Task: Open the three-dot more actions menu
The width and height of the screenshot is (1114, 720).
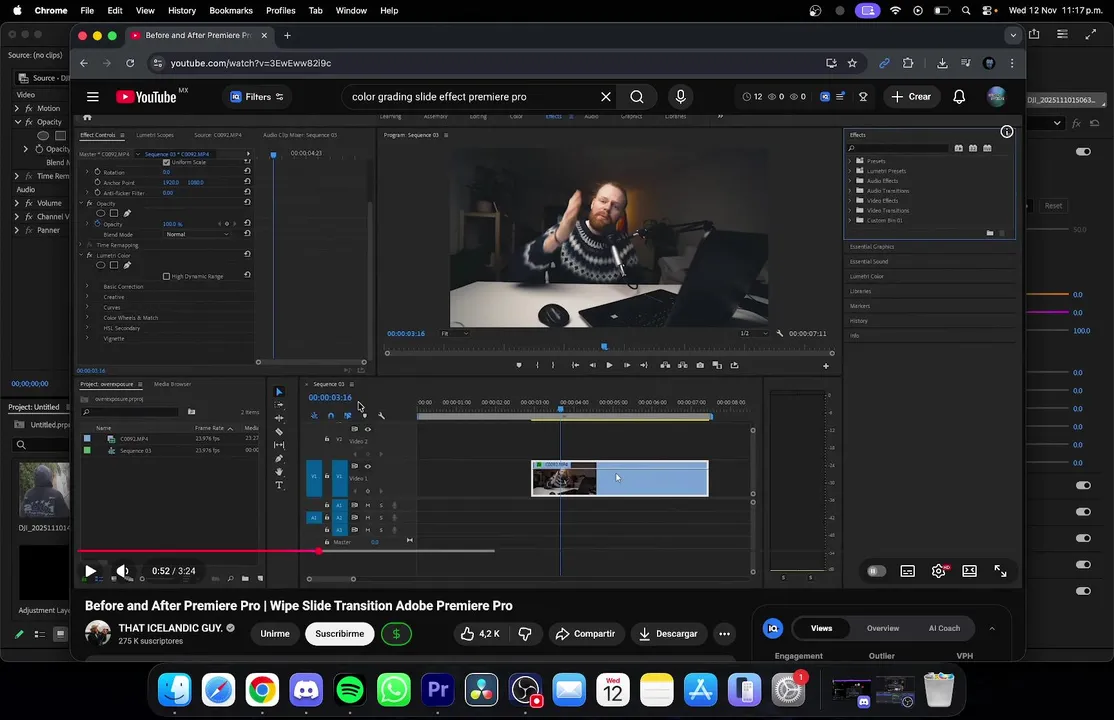Action: click(x=724, y=634)
